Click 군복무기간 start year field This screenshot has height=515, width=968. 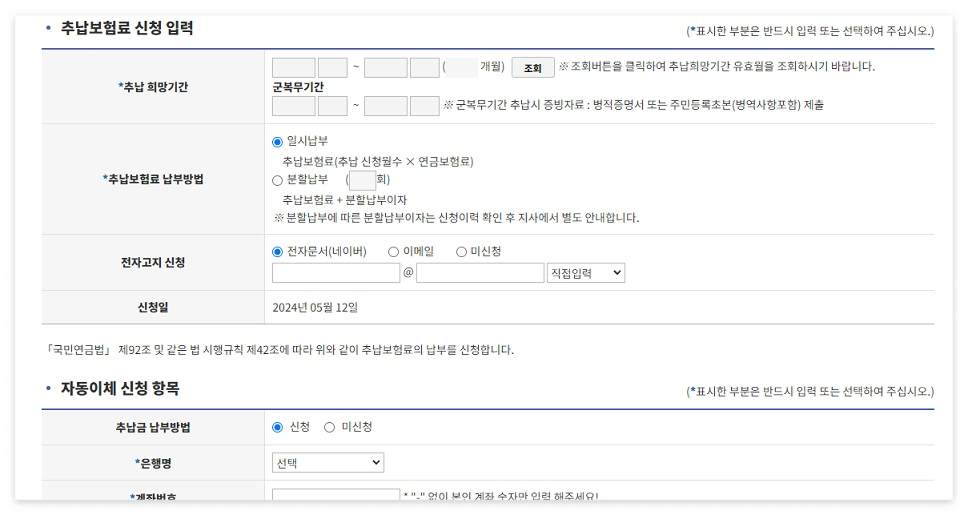[294, 106]
